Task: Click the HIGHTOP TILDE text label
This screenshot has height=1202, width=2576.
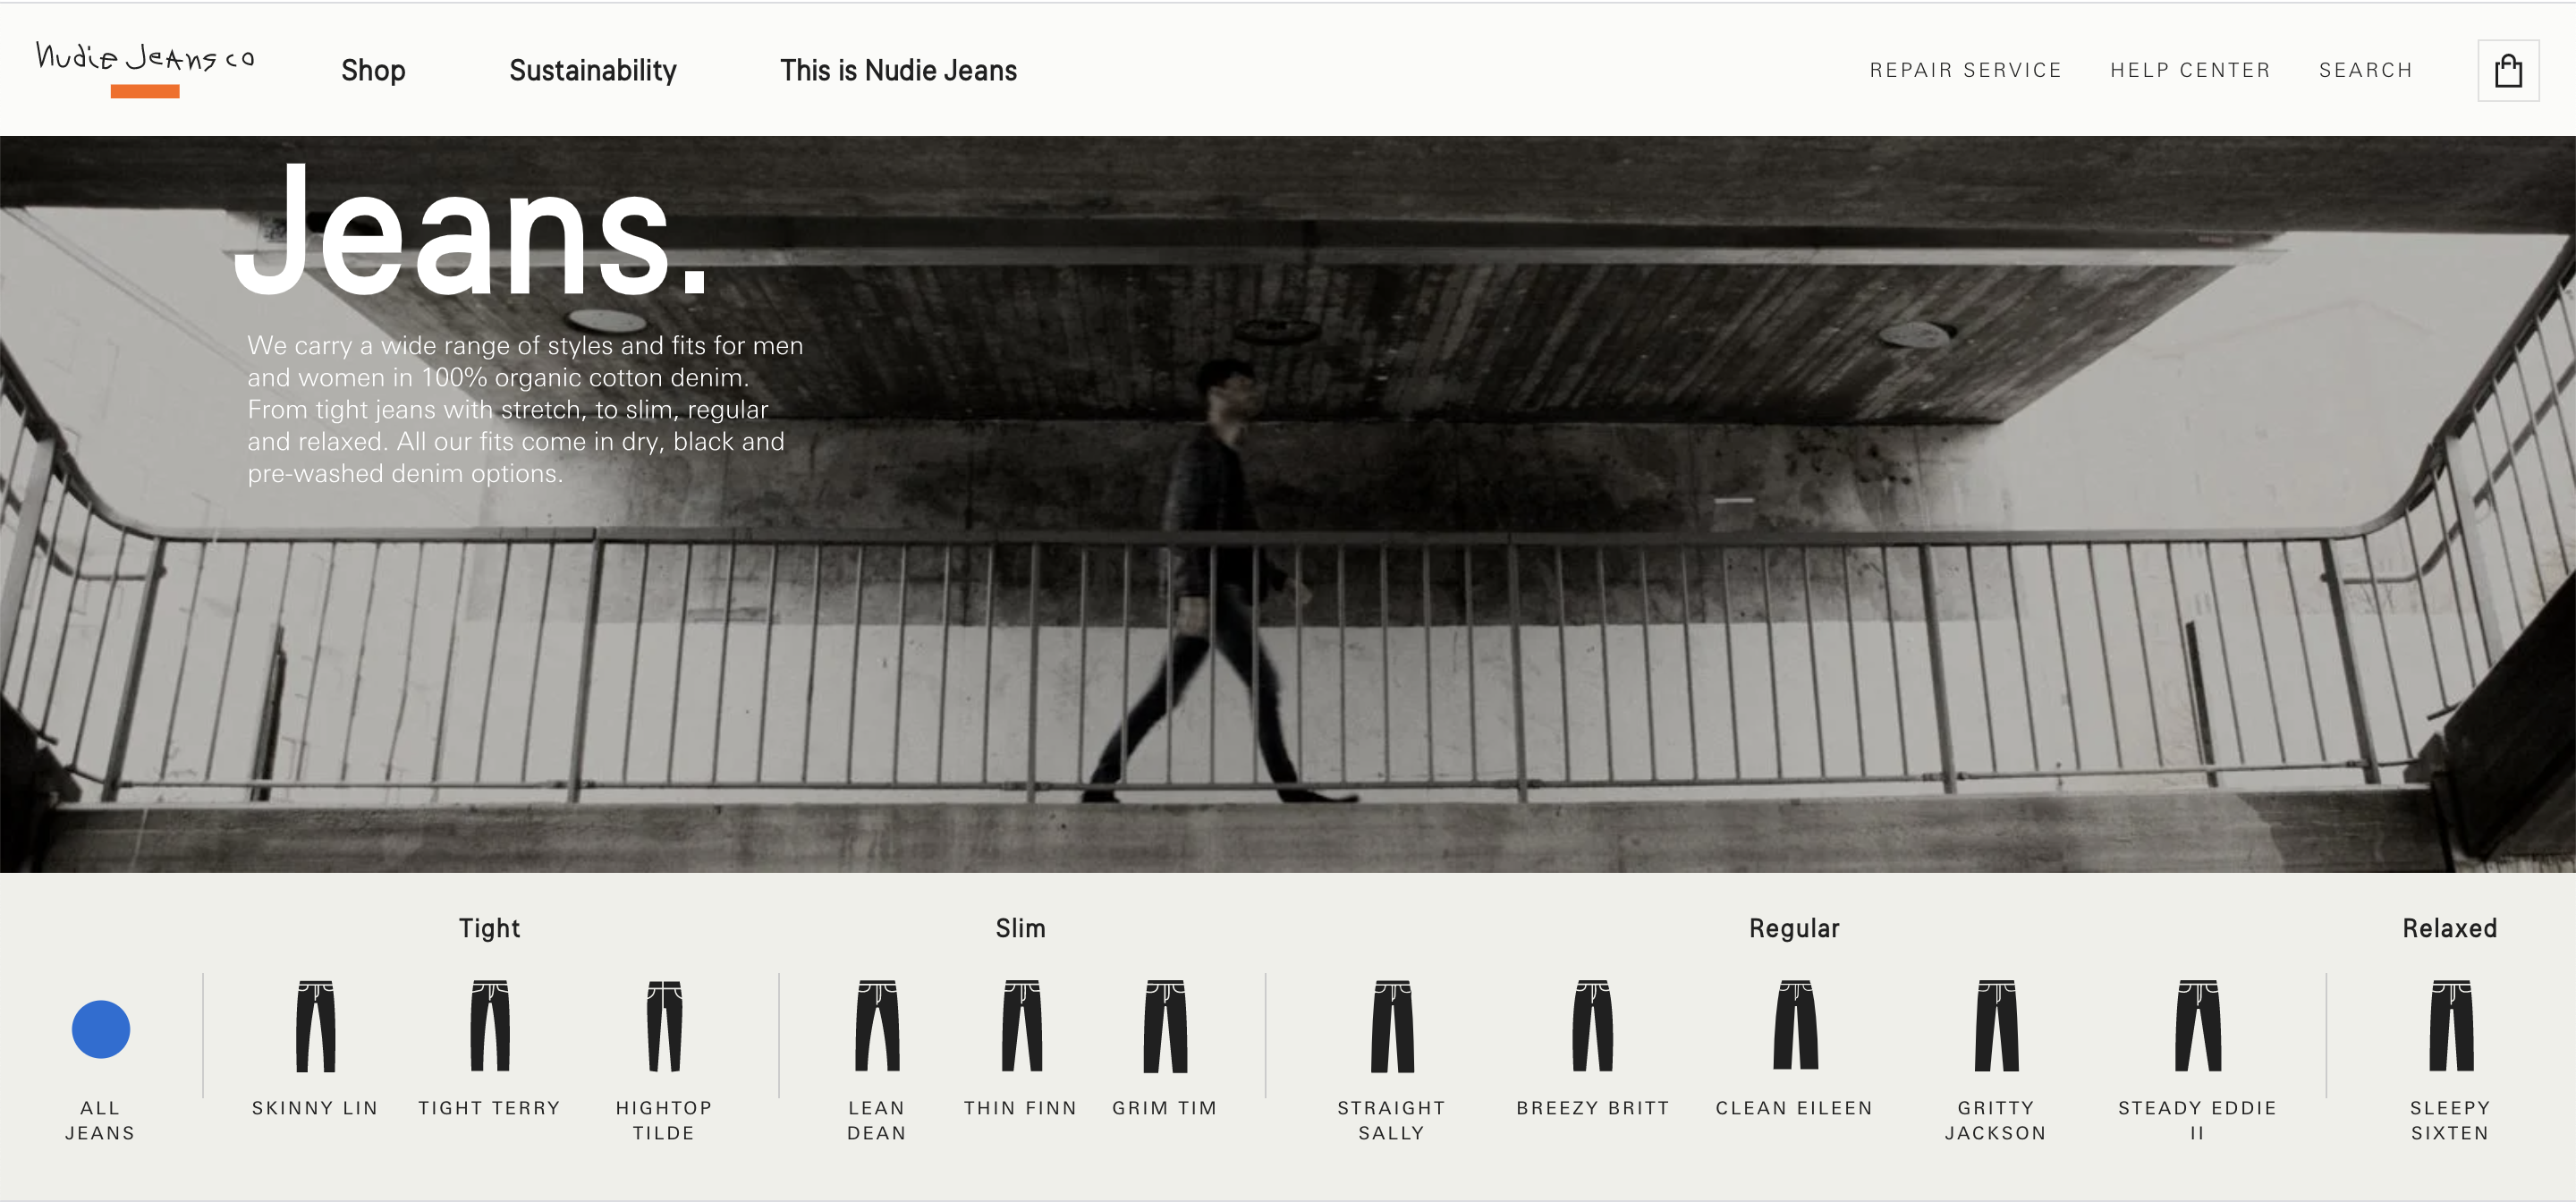Action: click(664, 1120)
